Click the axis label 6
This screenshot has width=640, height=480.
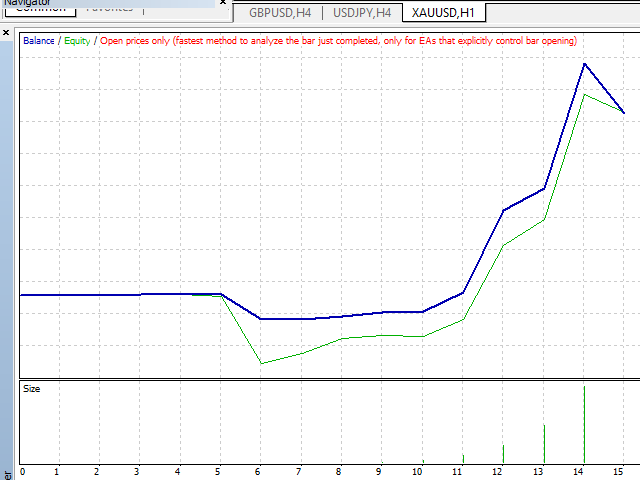[258, 472]
